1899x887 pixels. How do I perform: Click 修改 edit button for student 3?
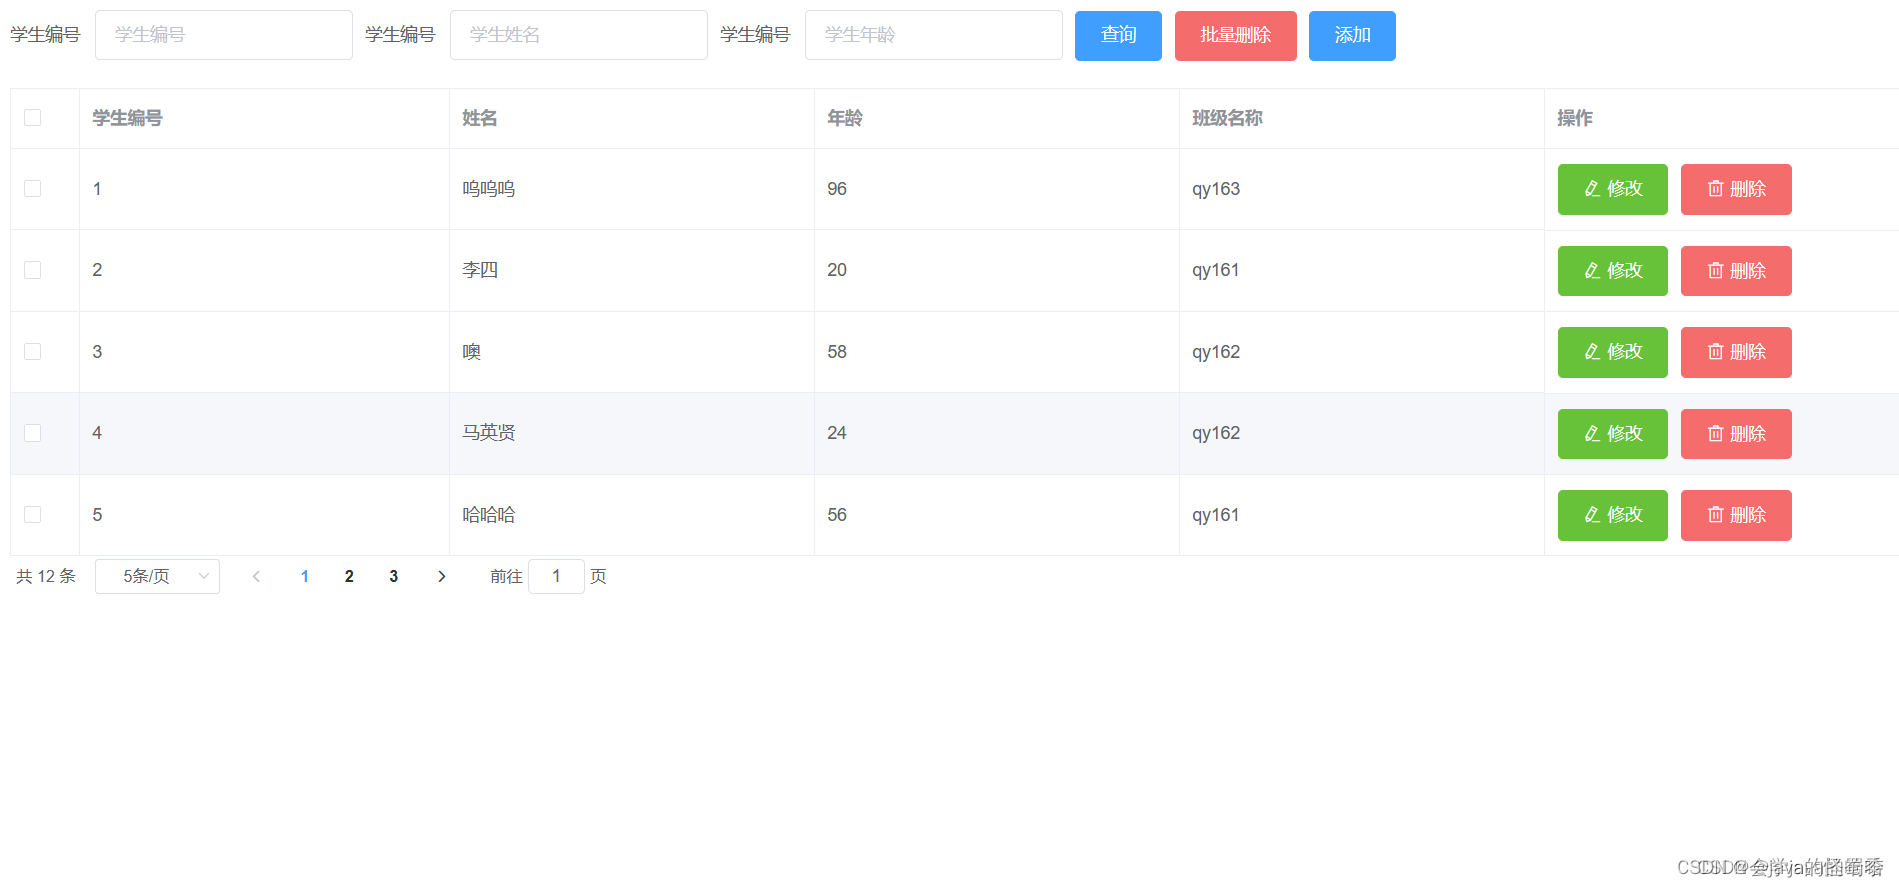click(x=1612, y=352)
